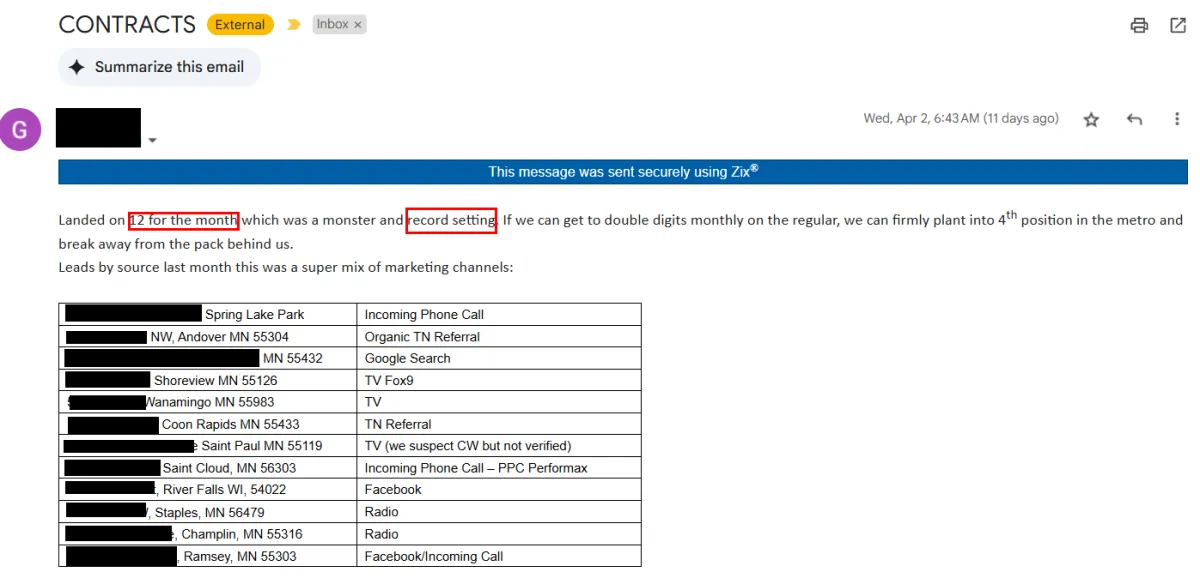Open the email in a new window
Image resolution: width=1200 pixels, height=584 pixels.
pos(1178,25)
